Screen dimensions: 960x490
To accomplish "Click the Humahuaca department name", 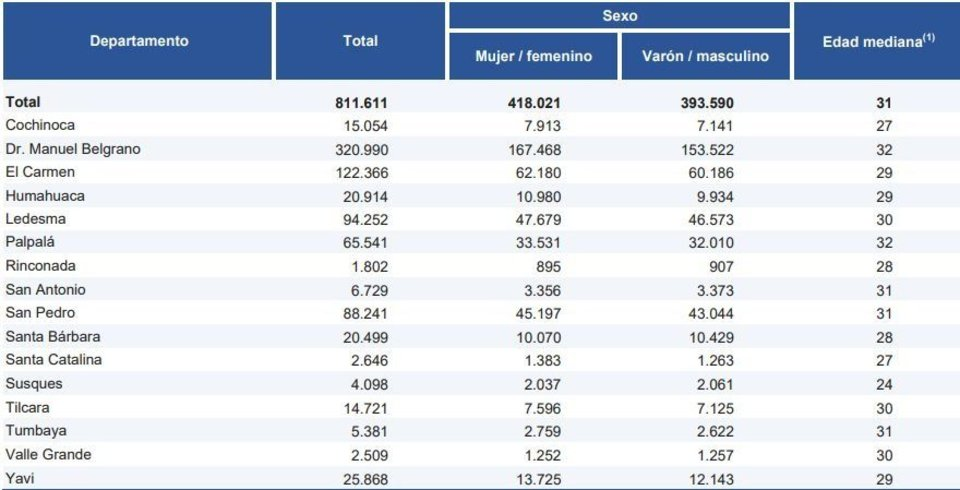I will 45,196.
